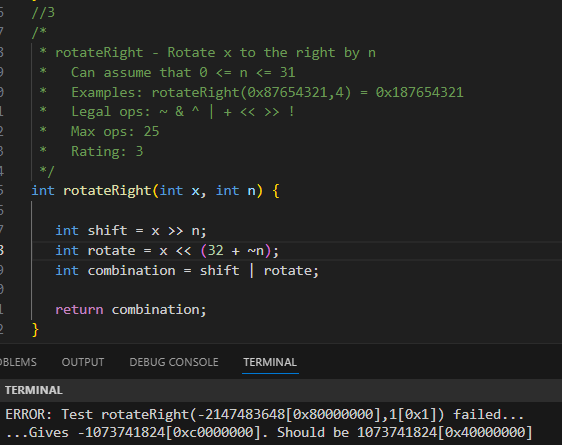The width and height of the screenshot is (562, 445).
Task: Click the closing brace of rotateRight function
Action: coord(35,330)
